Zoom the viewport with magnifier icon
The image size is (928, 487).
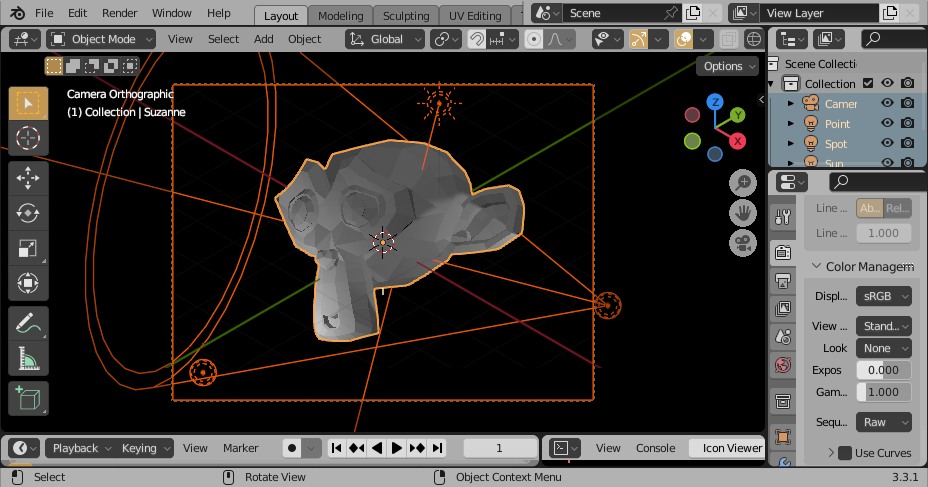[743, 183]
